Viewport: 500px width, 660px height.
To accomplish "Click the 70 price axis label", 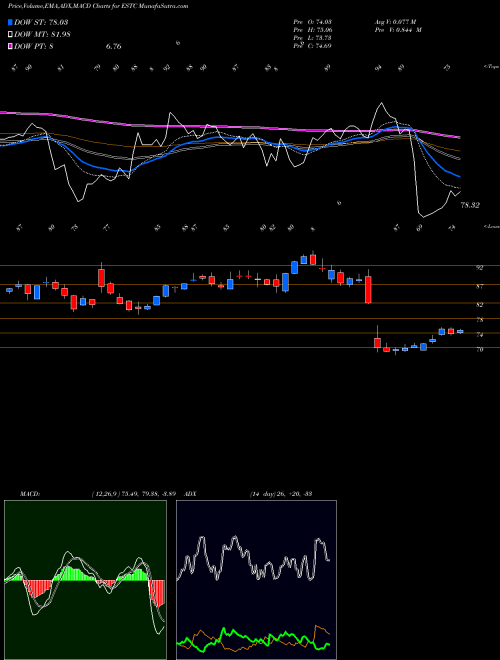I will tap(479, 349).
